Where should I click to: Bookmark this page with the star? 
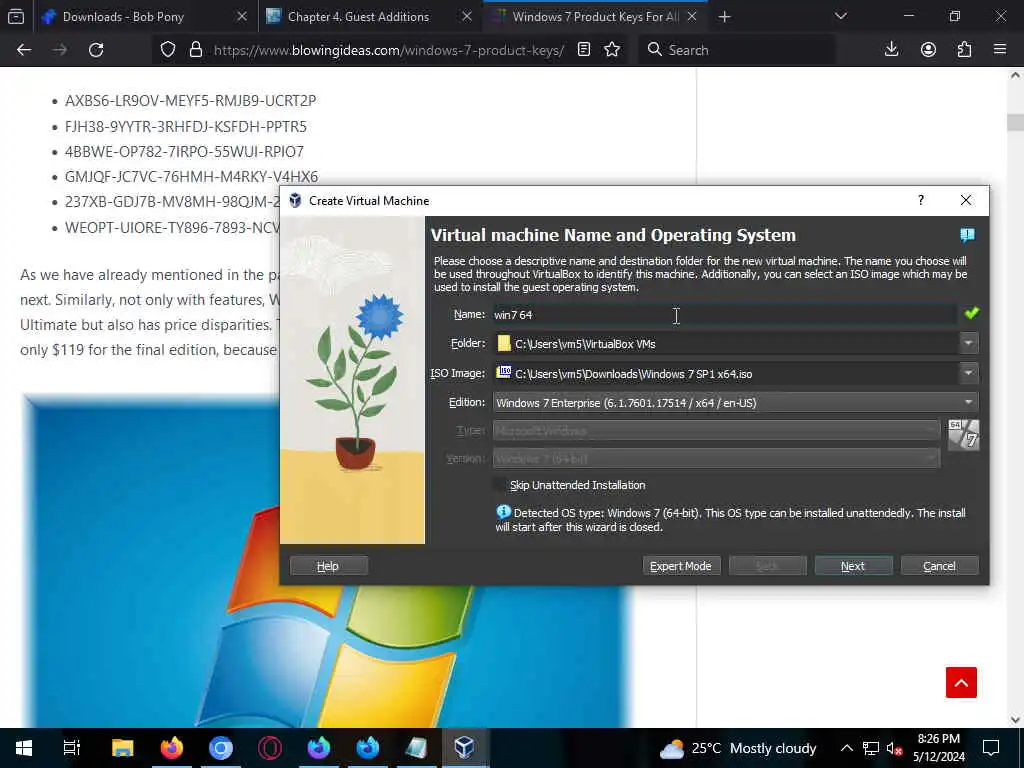click(612, 50)
